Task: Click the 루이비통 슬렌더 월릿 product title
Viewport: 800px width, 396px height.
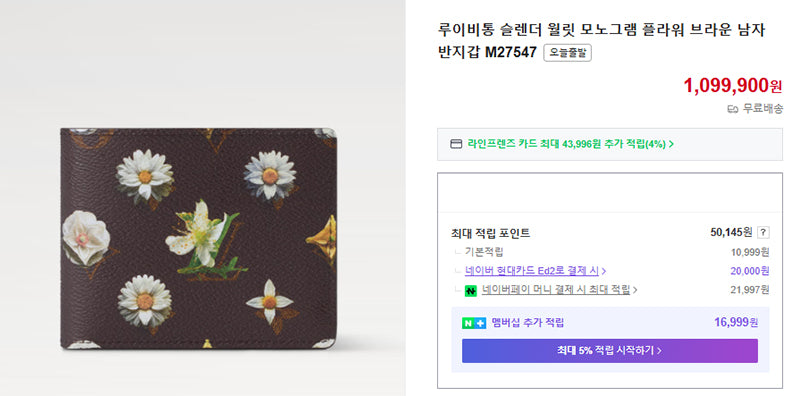Action: [x=602, y=41]
